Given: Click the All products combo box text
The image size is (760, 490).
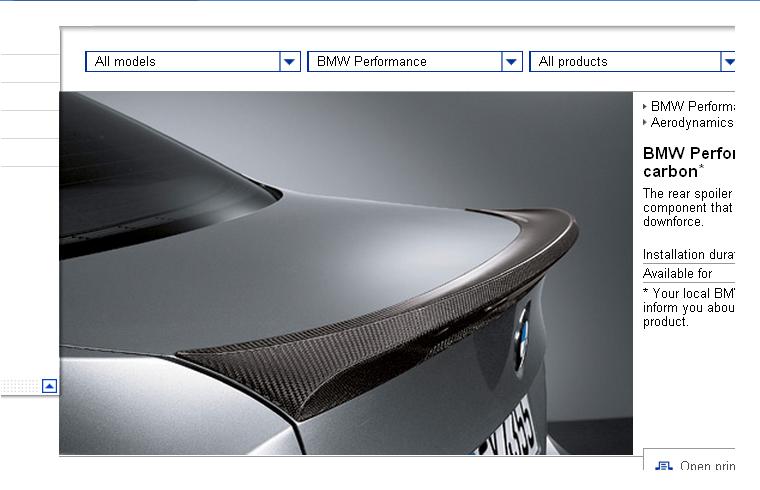Looking at the screenshot, I should point(624,61).
